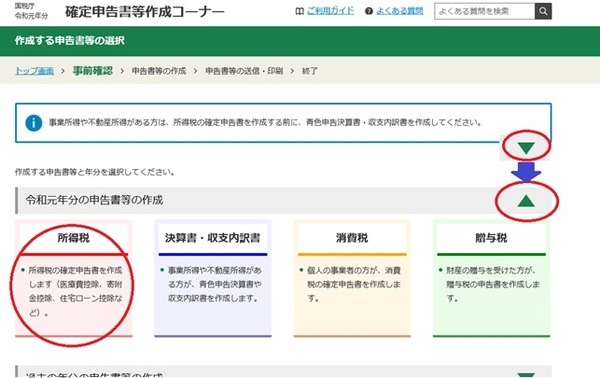Click the 申告書等の作成 breadcrumb step
Image resolution: width=600 pixels, height=378 pixels.
point(159,71)
